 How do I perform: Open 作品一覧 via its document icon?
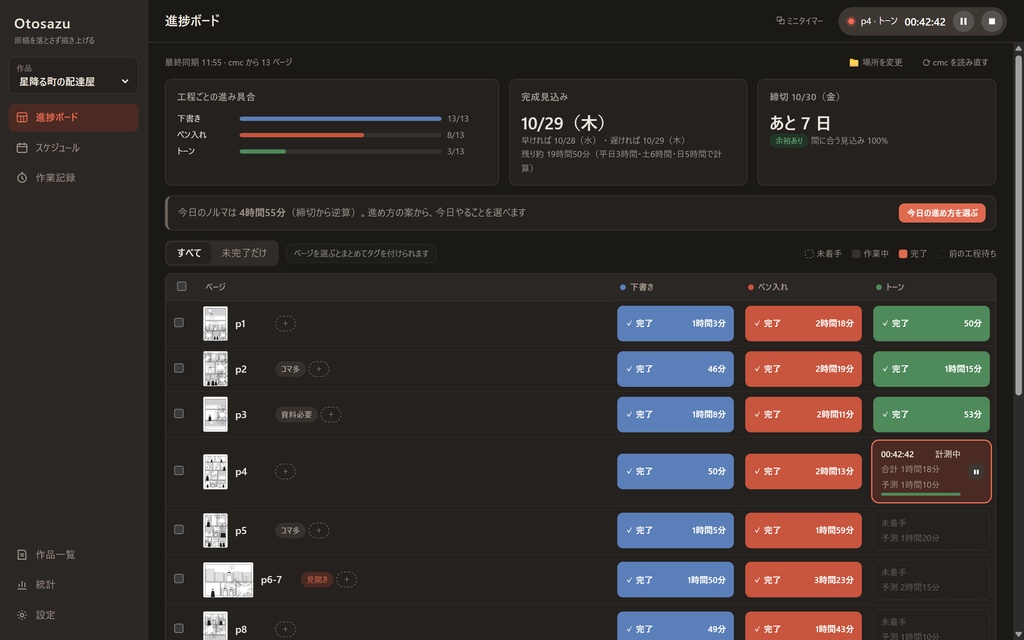[22, 554]
